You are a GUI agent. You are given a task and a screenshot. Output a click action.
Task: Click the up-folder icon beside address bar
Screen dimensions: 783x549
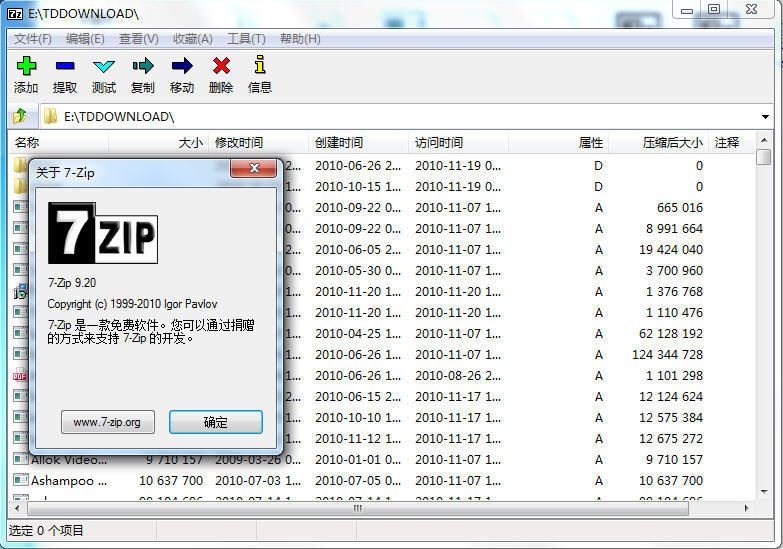[20, 117]
